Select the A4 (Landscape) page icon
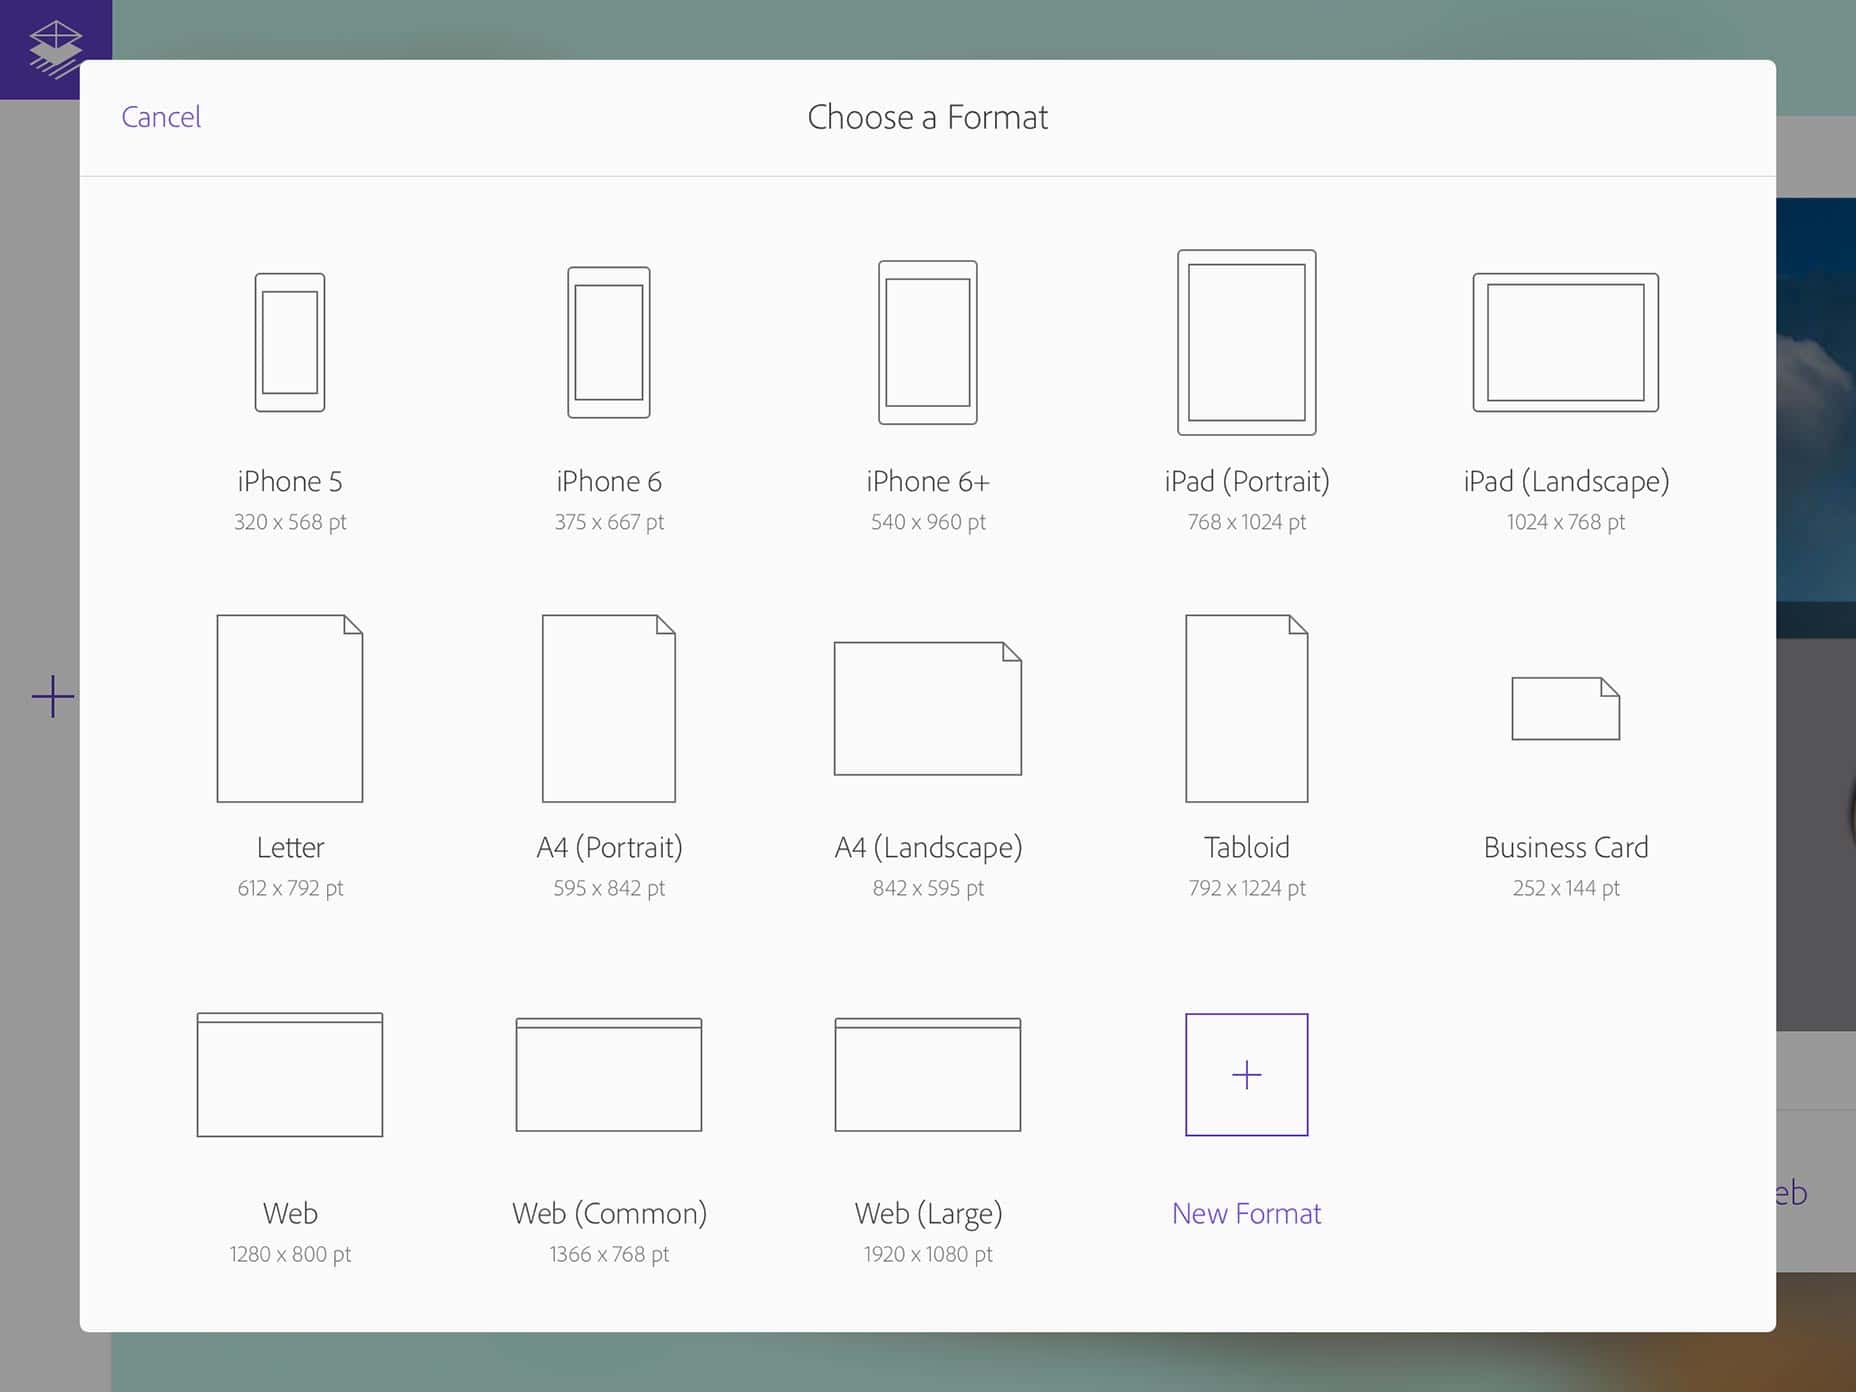The width and height of the screenshot is (1856, 1392). 927,708
